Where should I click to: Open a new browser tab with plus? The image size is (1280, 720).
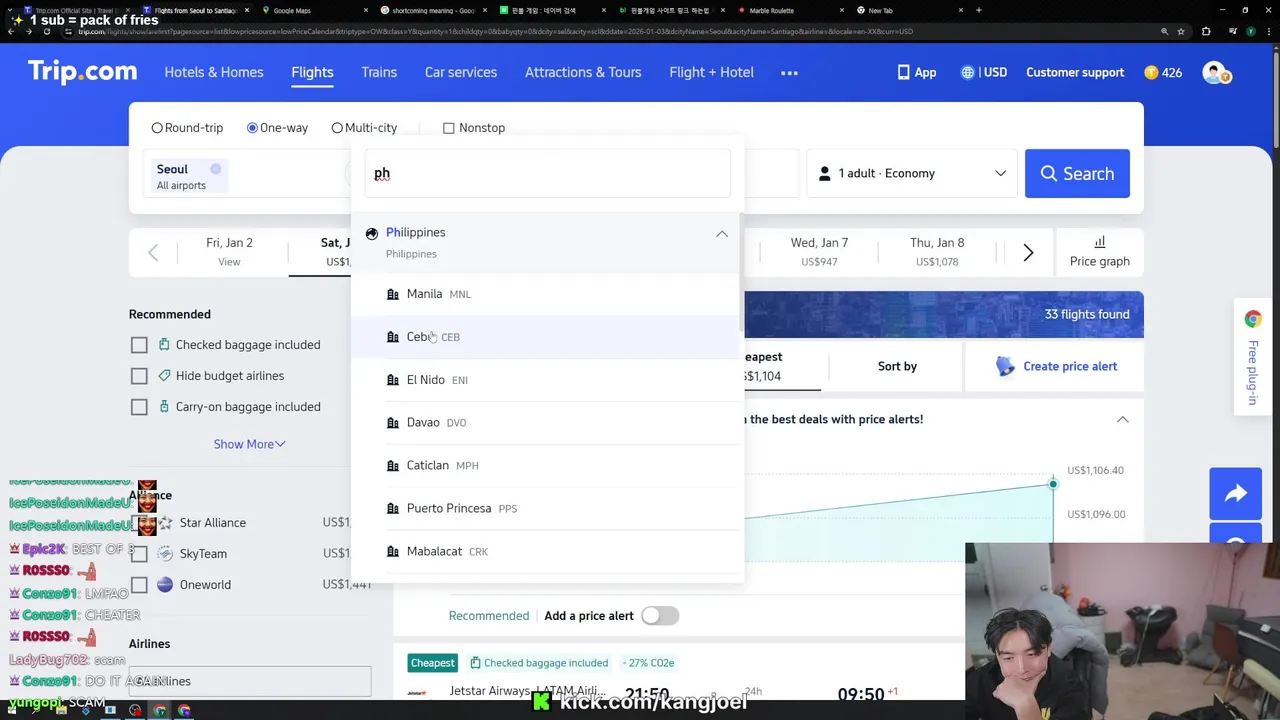coord(978,10)
